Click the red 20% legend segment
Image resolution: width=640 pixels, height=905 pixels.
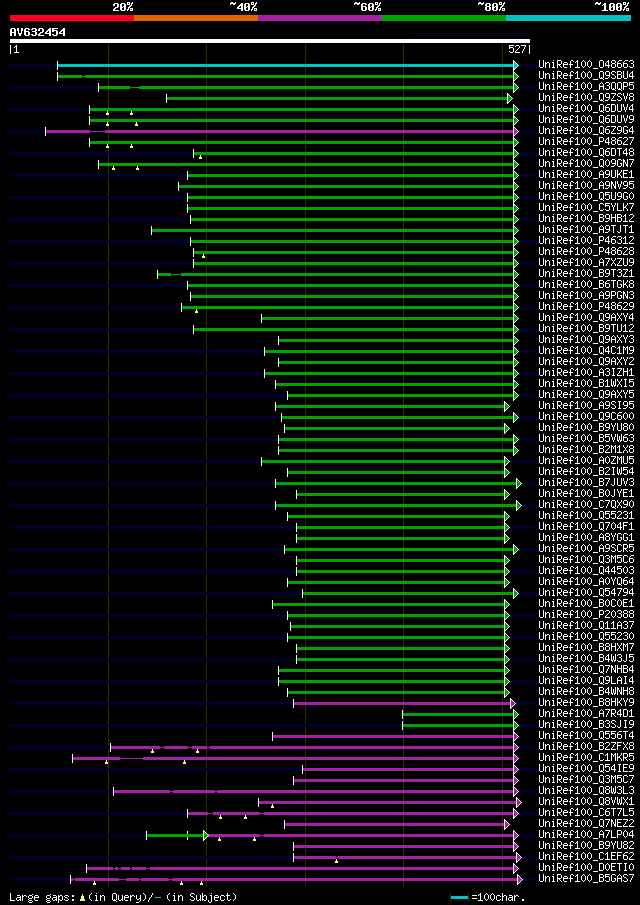[72, 18]
